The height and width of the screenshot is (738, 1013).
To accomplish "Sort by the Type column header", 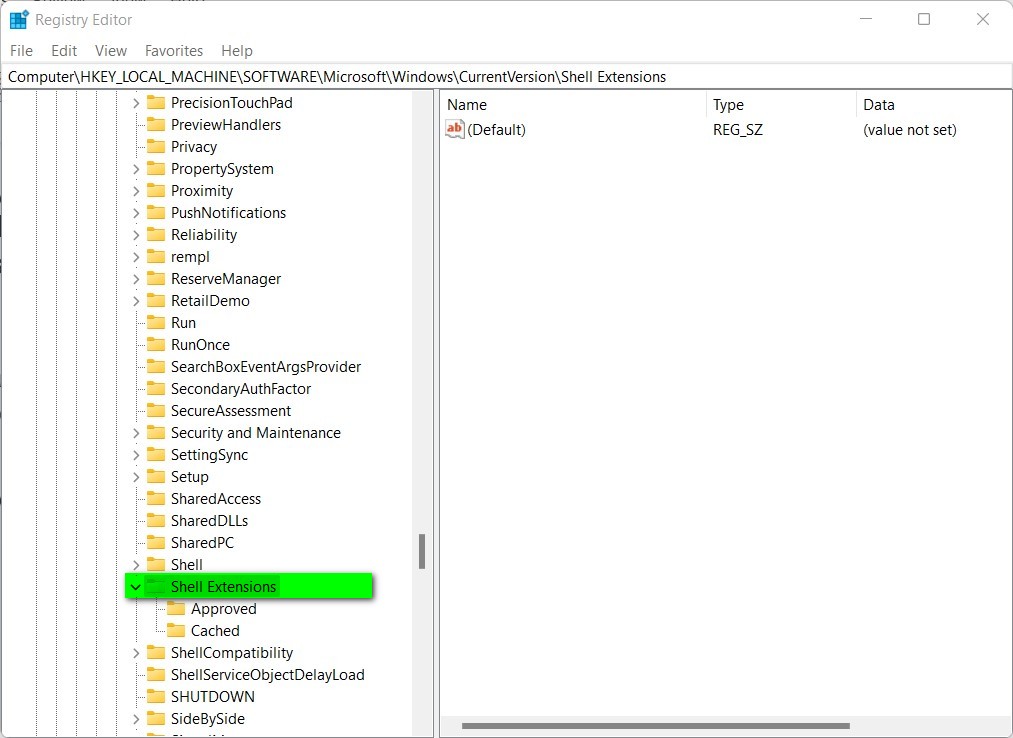I will (782, 105).
